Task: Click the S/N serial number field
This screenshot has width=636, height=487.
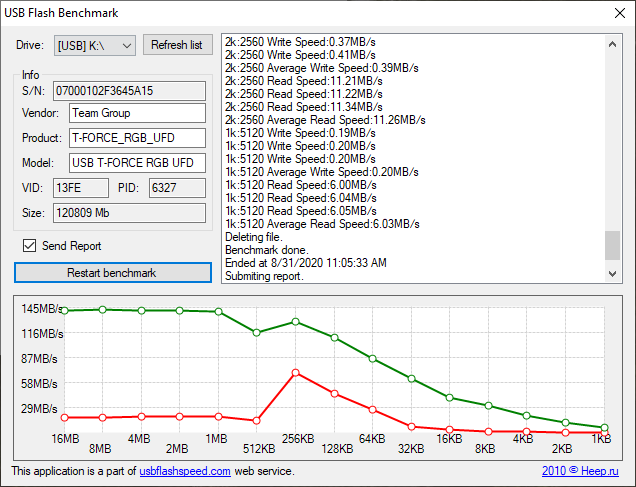Action: click(x=129, y=91)
